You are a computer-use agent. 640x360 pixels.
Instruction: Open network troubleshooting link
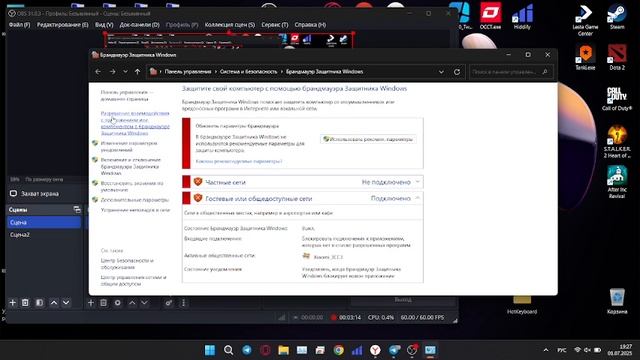(135, 210)
